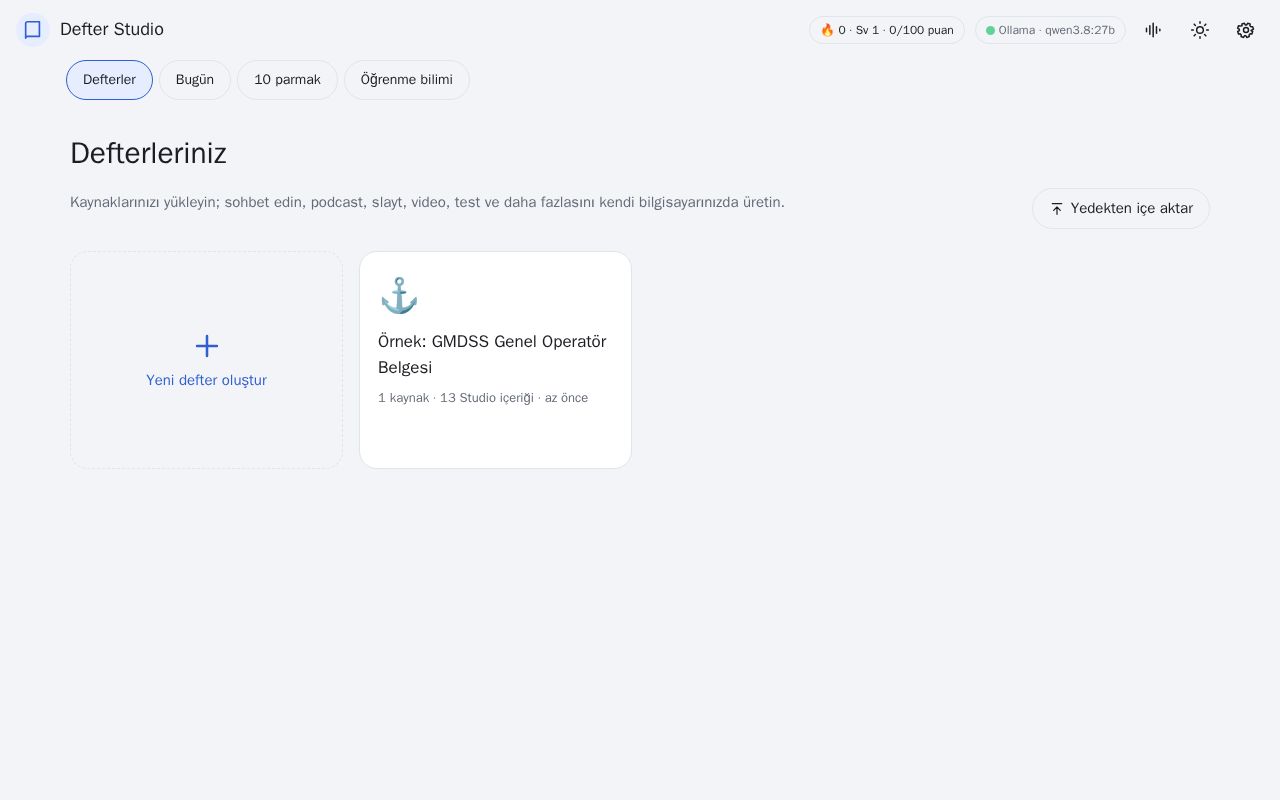
Task: Click the Defter Studio app title
Action: click(x=112, y=30)
